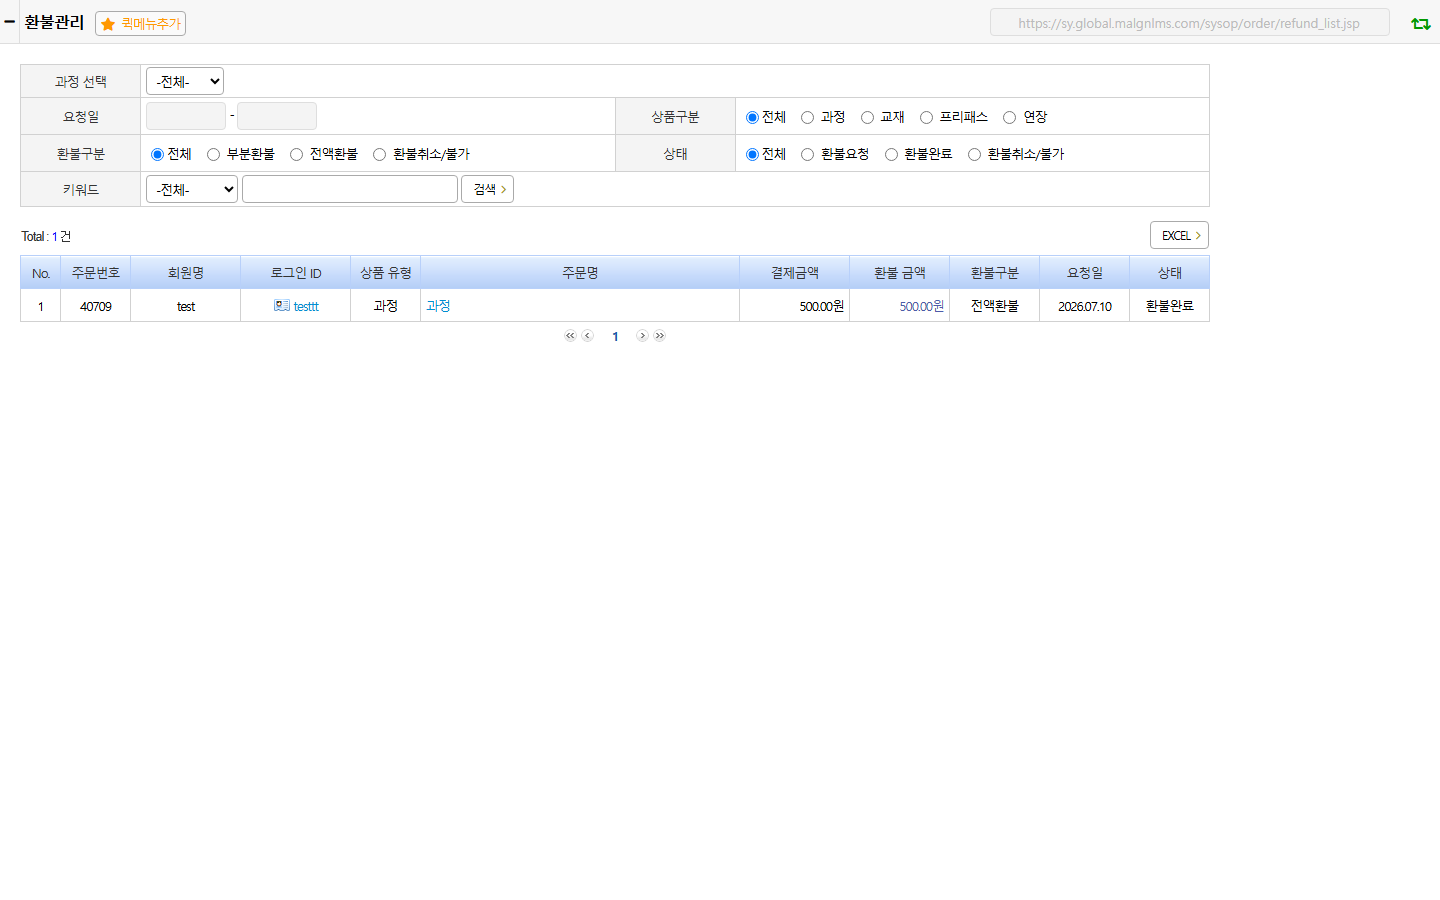Select 환불구분 환불취소/불가 radio button
This screenshot has height=900, width=1440.
tap(379, 154)
